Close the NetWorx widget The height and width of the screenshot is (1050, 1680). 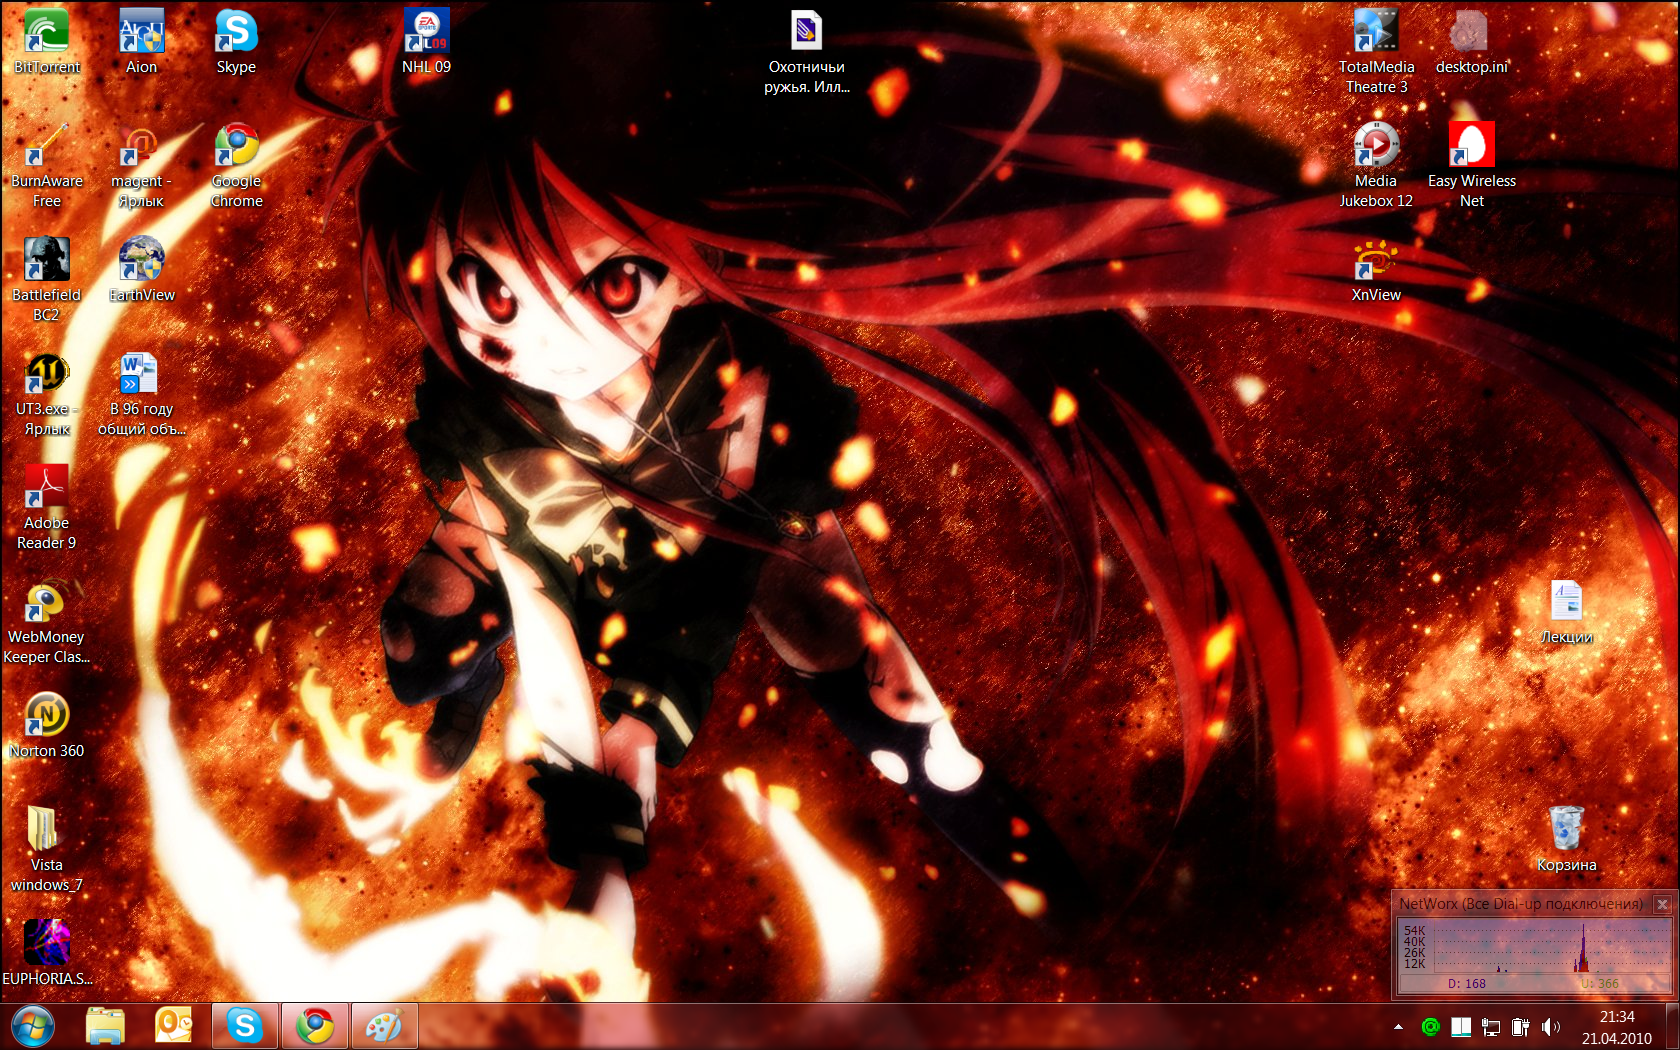pos(1662,904)
